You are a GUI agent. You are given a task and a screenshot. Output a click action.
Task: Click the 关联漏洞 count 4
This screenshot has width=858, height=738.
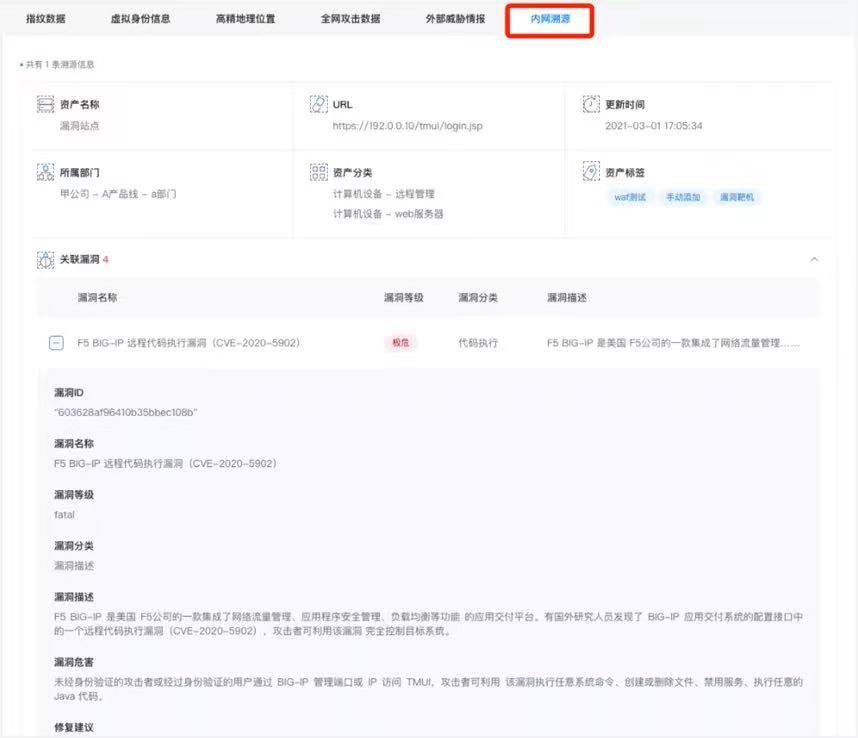106,259
